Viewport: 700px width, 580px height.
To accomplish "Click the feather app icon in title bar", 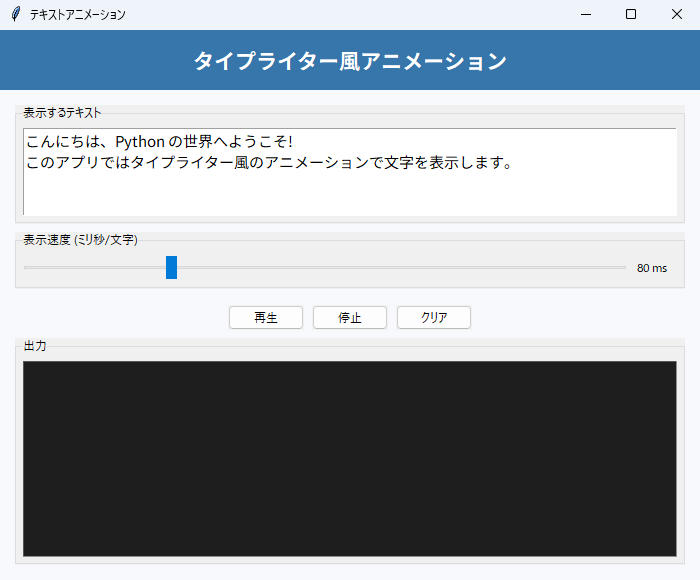I will [16, 14].
